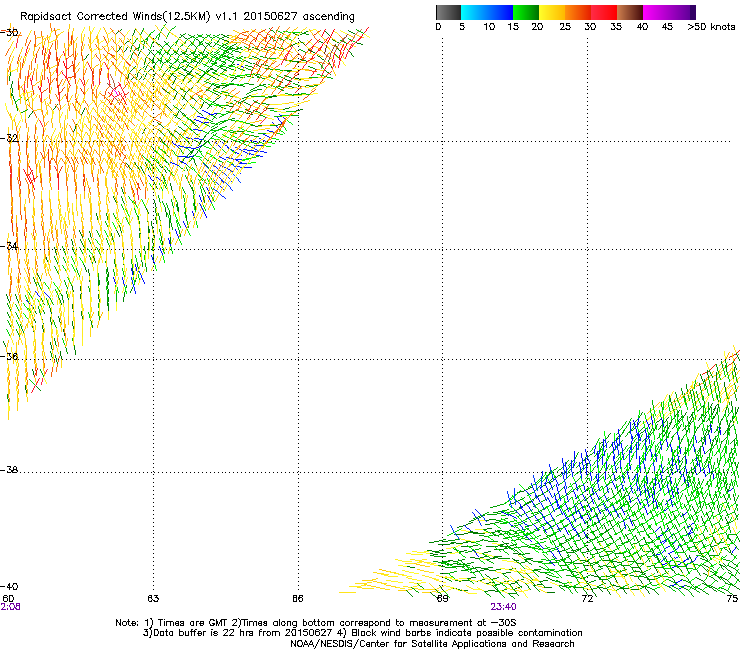Image resolution: width=740 pixels, height=650 pixels.
Task: Click the NOAA/NESDIS Center for Satellite Applications credit
Action: (432, 644)
